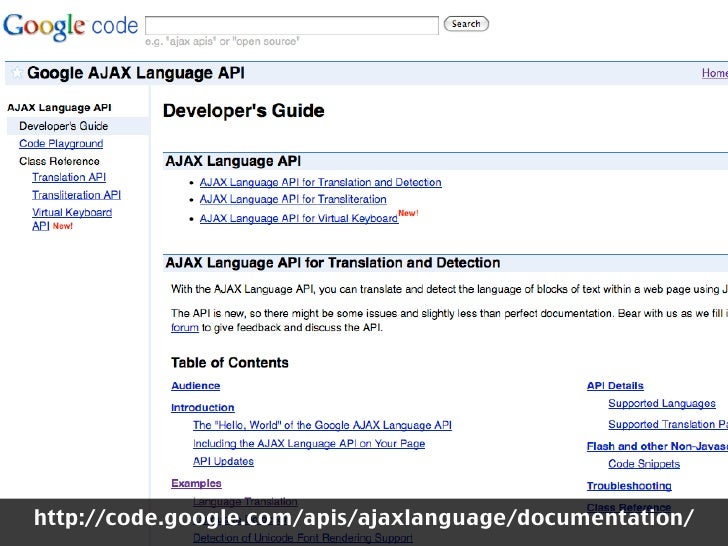Image resolution: width=728 pixels, height=546 pixels.
Task: Click the search input field
Action: (x=292, y=25)
